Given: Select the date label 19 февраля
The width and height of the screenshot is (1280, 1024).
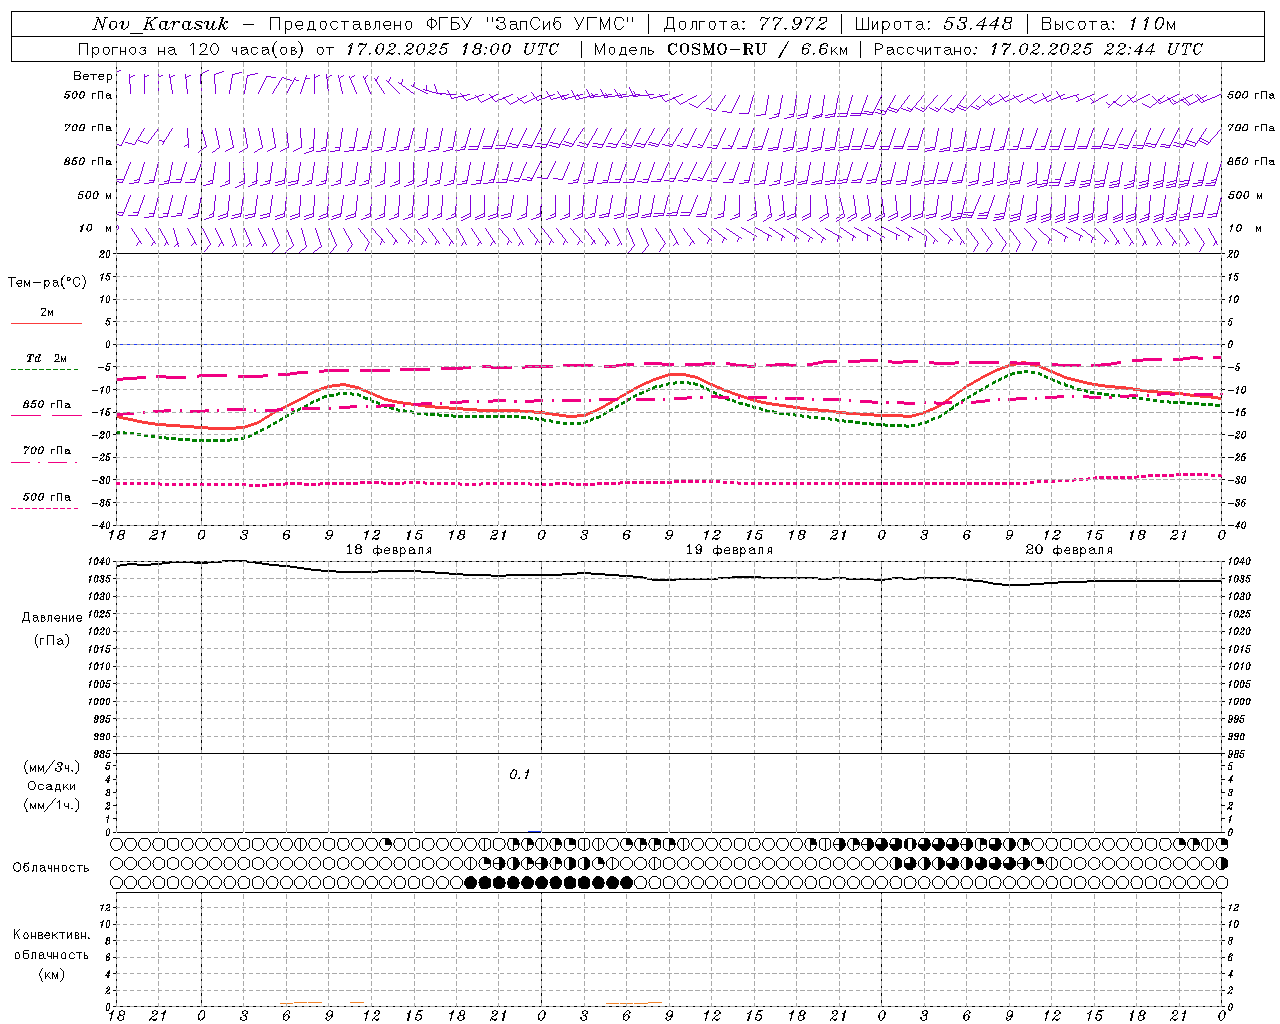Looking at the screenshot, I should 729,550.
